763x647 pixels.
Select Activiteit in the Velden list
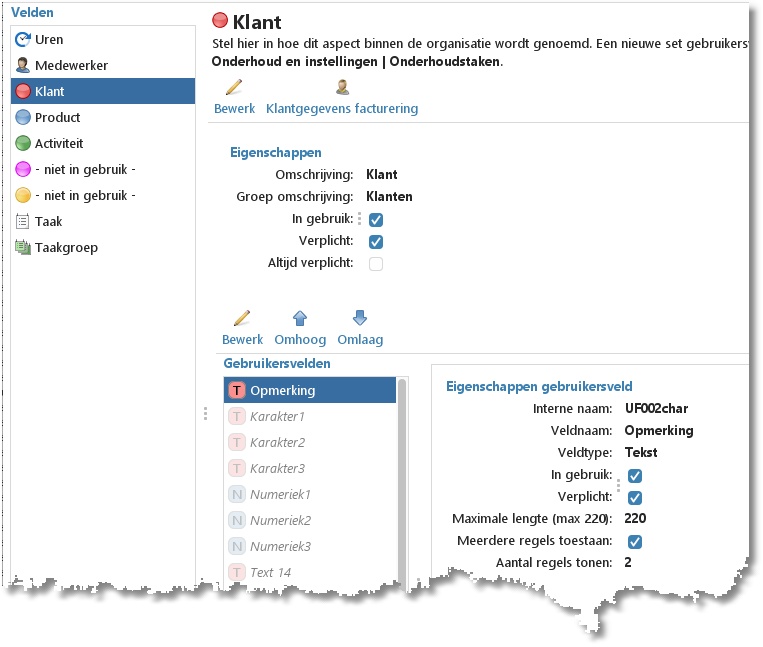click(103, 143)
